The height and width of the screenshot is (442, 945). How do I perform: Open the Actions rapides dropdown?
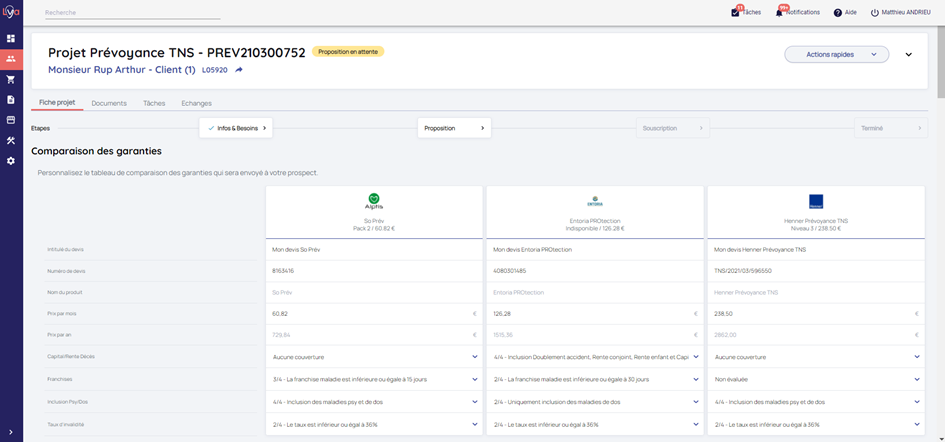[836, 54]
